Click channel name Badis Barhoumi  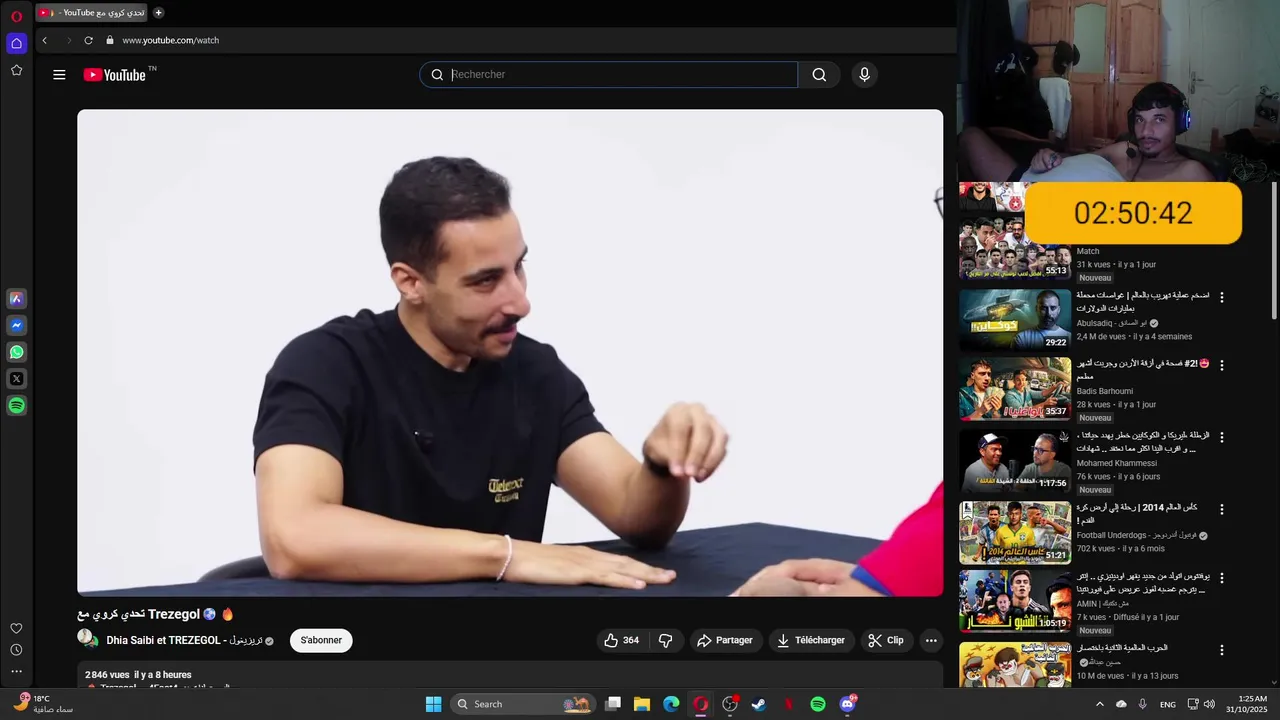pyautogui.click(x=1104, y=391)
